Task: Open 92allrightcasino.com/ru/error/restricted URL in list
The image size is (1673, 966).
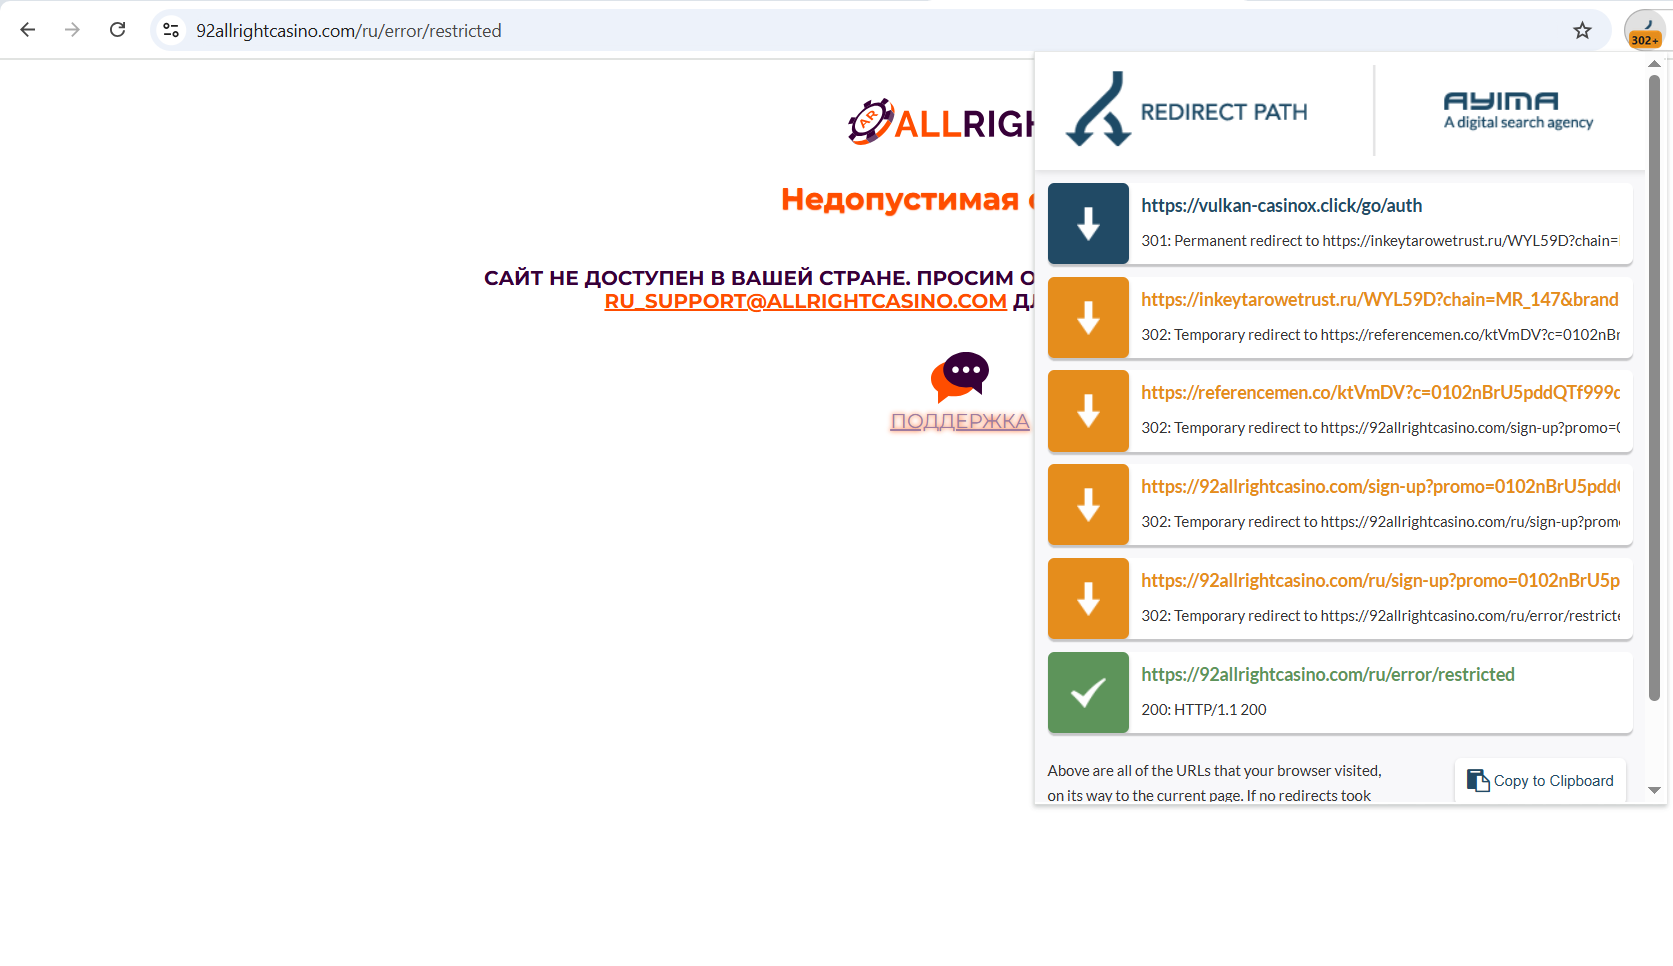Action: pyautogui.click(x=1328, y=674)
